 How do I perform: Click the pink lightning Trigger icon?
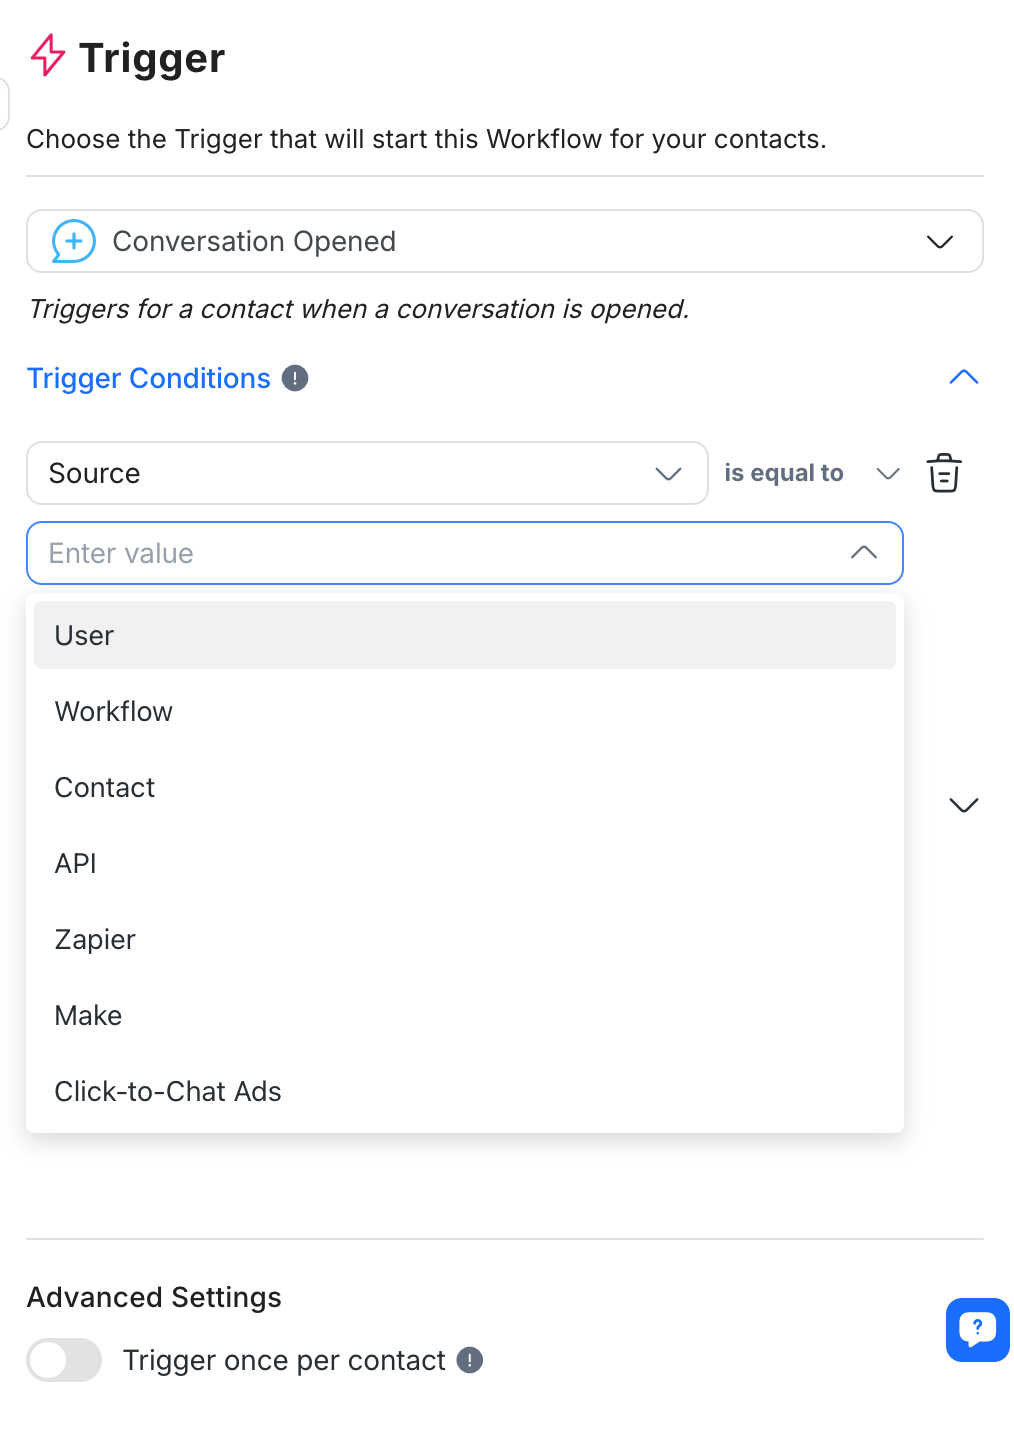point(47,56)
